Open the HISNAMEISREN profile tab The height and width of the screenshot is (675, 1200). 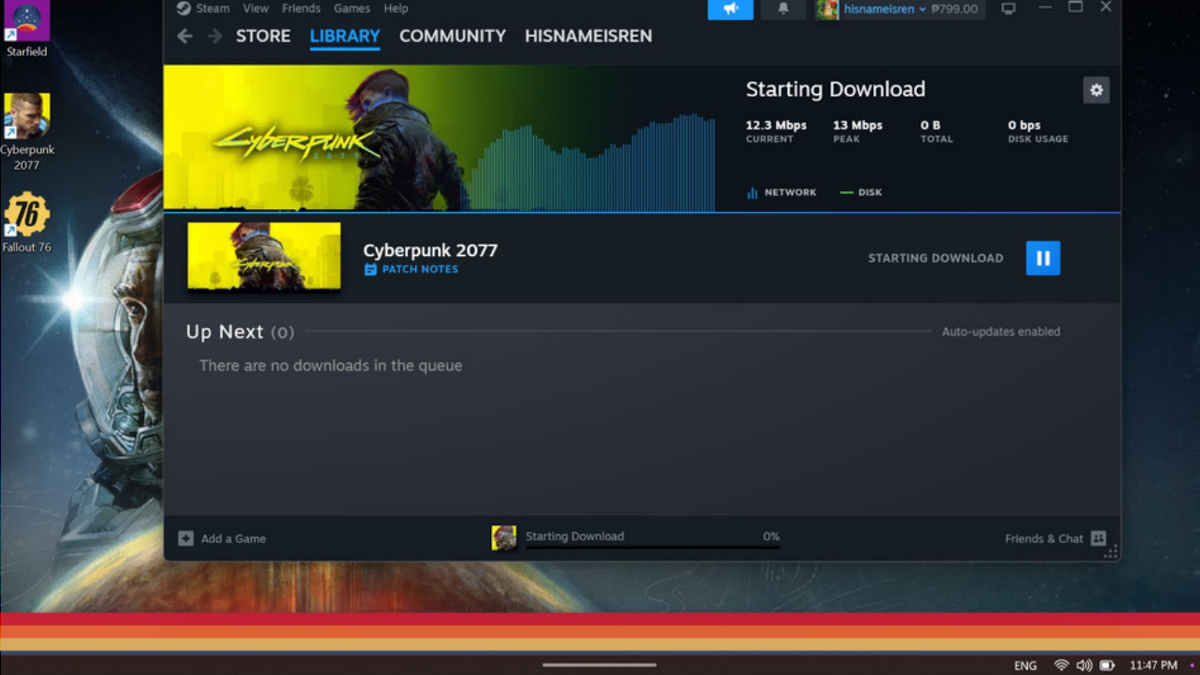[588, 36]
